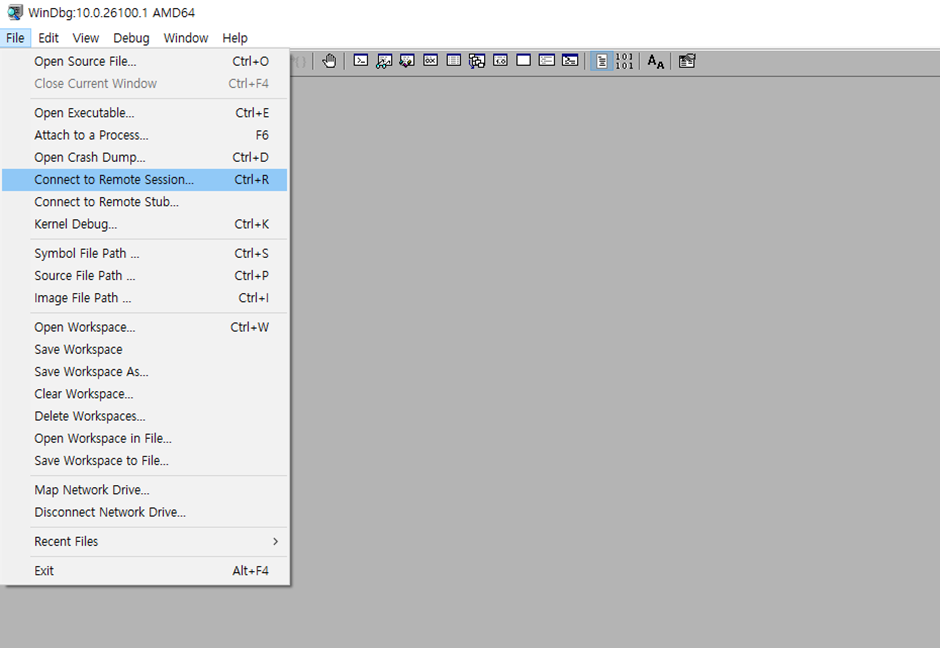Image resolution: width=940 pixels, height=648 pixels.
Task: Select Map Network Drive...
Action: tap(144, 489)
